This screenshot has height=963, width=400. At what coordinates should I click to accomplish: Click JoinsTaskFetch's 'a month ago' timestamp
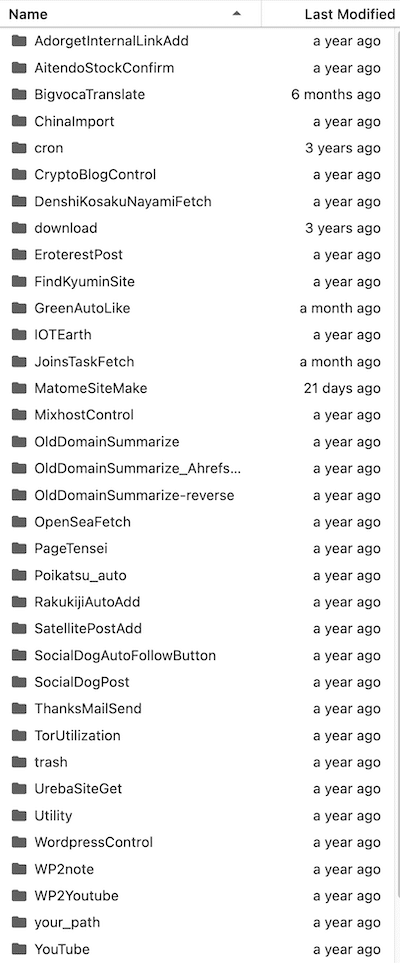340,362
